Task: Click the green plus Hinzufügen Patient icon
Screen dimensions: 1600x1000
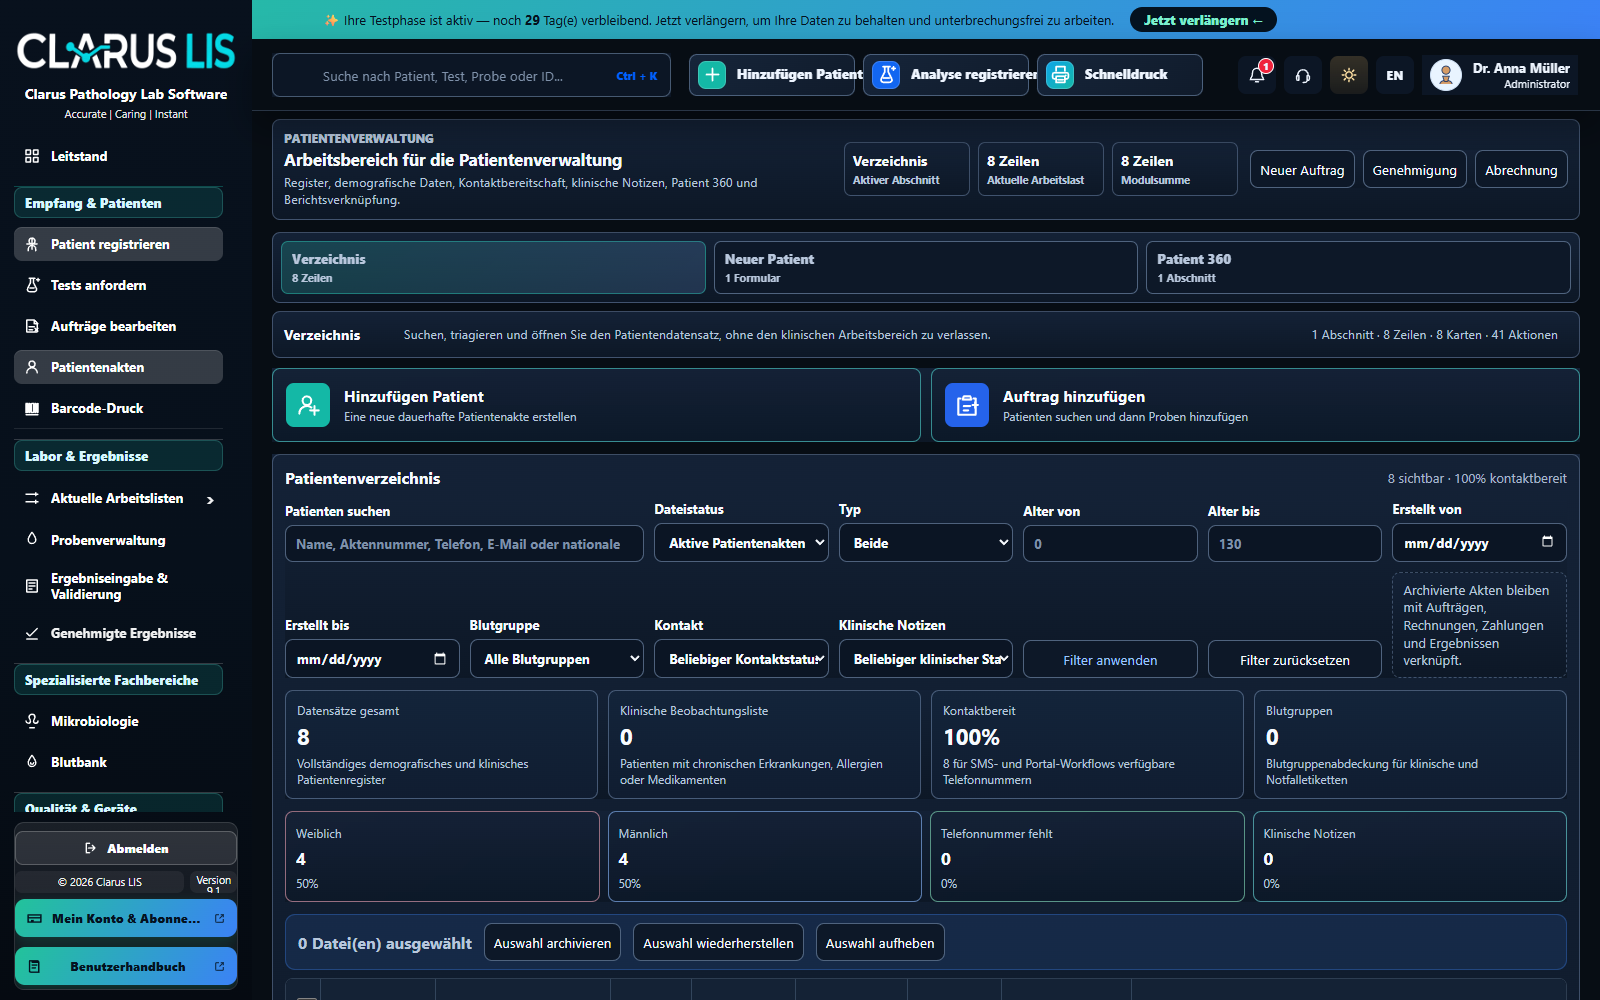Action: [x=712, y=75]
